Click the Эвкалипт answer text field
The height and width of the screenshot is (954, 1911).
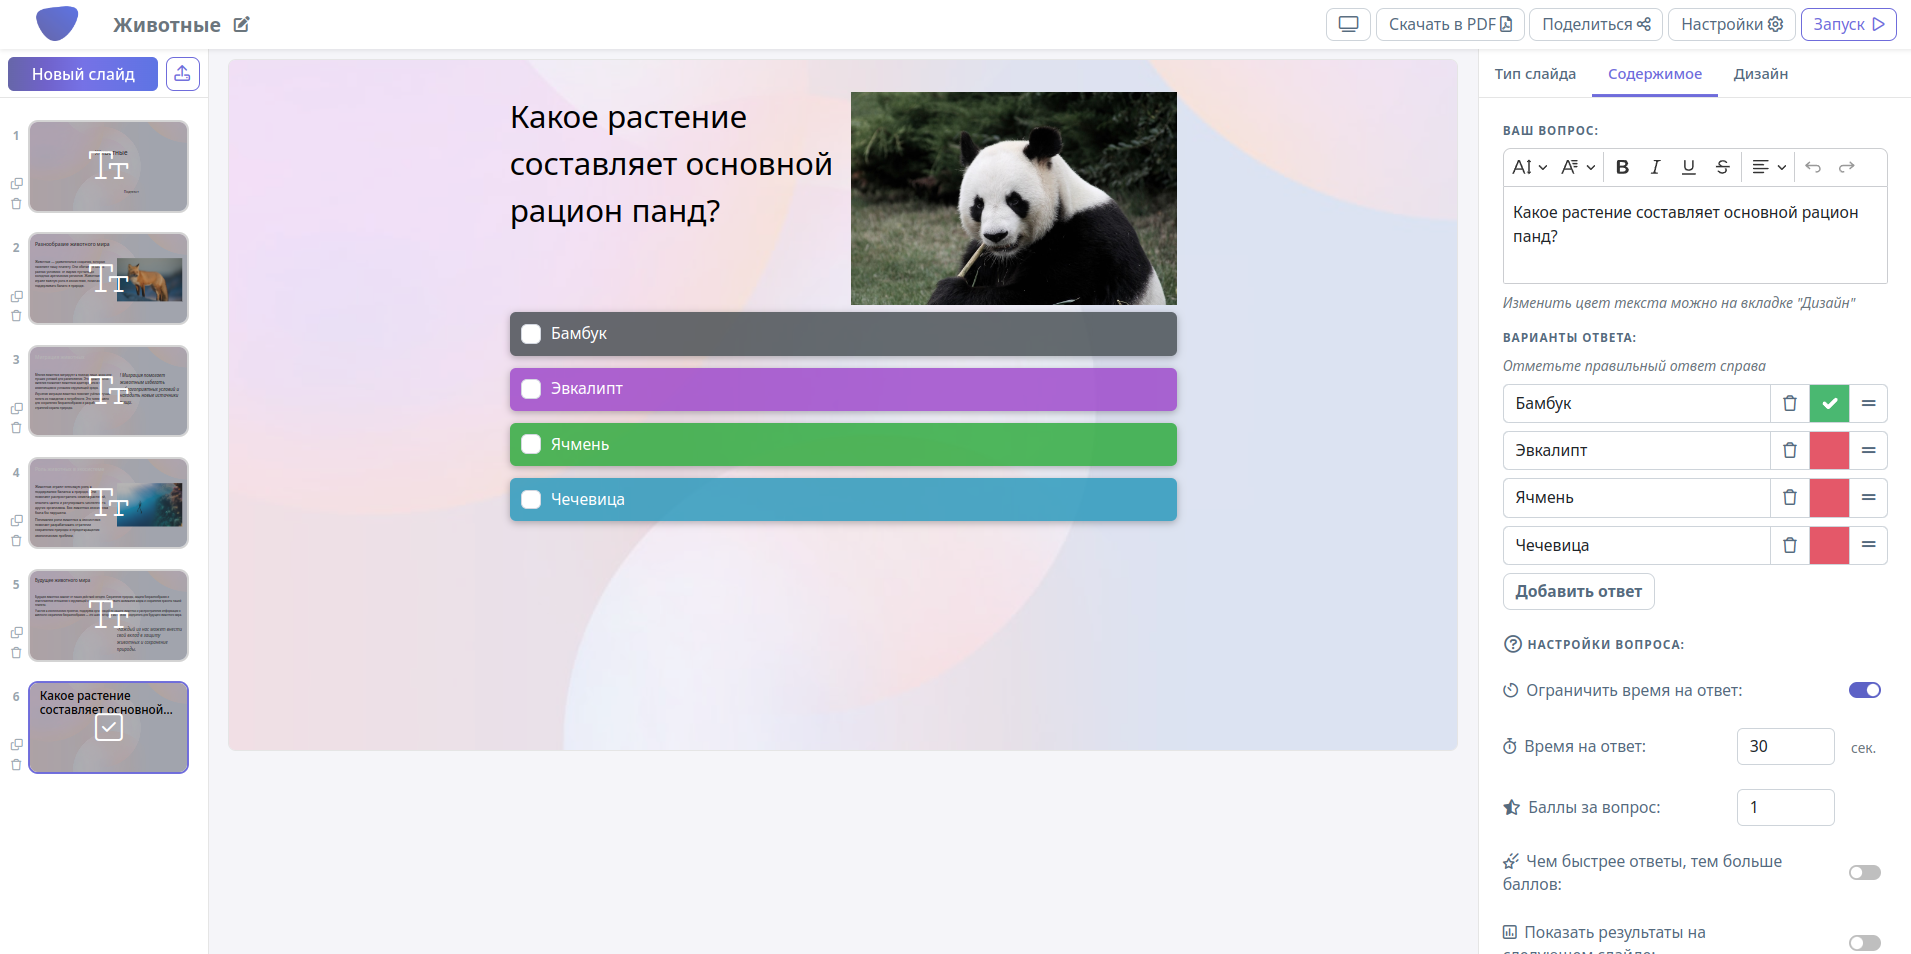tap(1636, 450)
